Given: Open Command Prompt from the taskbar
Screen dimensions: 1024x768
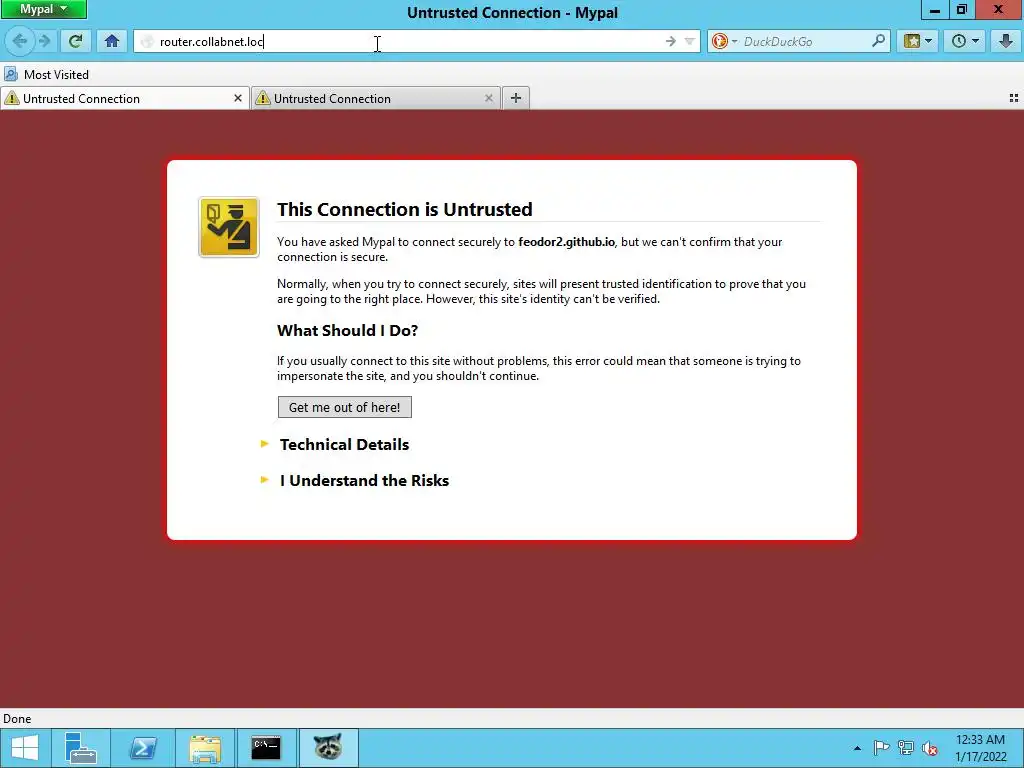Looking at the screenshot, I should point(266,748).
